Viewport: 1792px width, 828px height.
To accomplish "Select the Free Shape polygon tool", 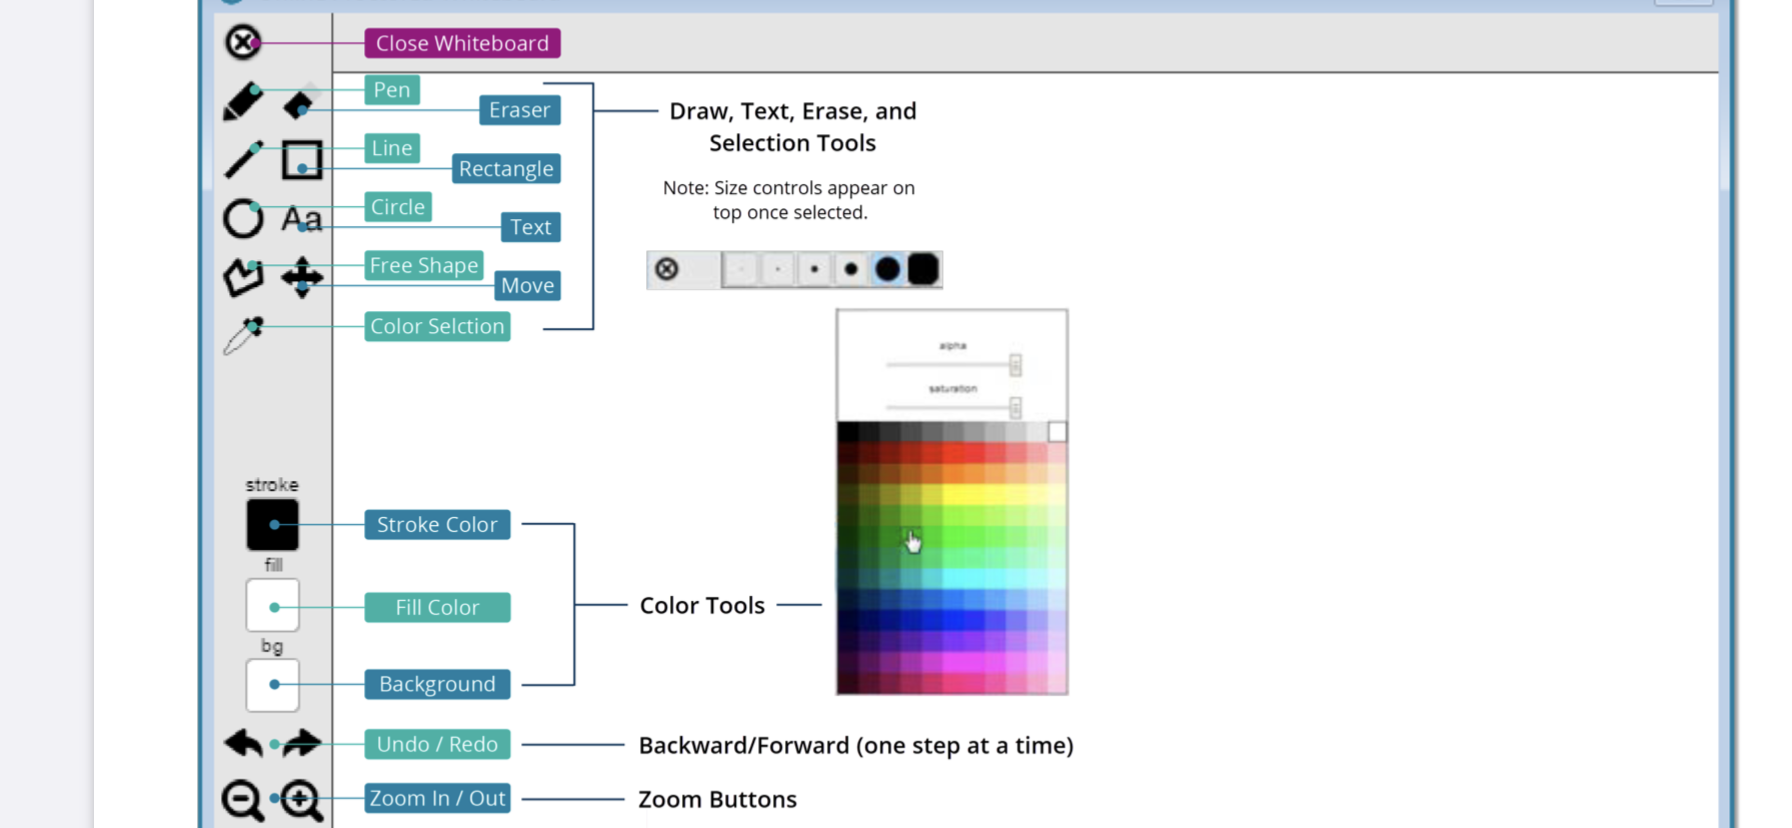I will pos(242,277).
